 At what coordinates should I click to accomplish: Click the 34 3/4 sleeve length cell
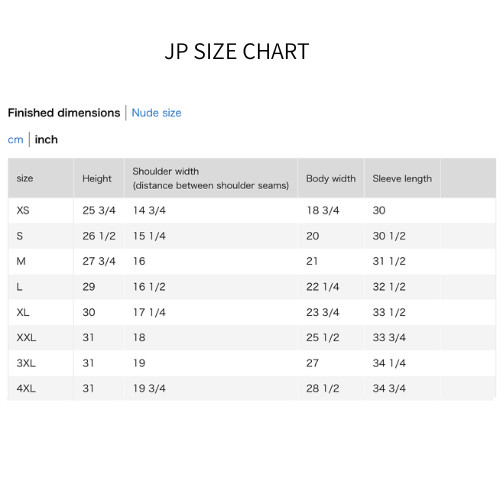[389, 388]
